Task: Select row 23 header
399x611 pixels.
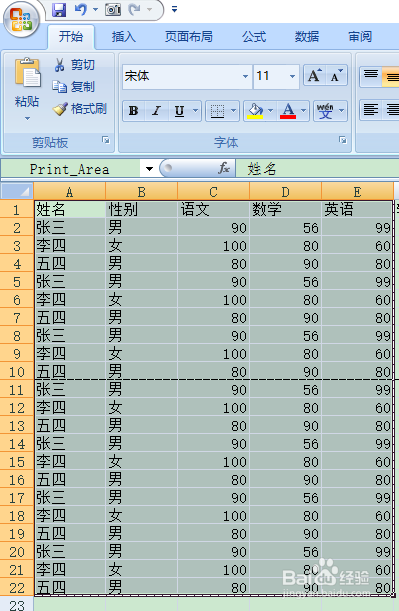Action: (16, 604)
